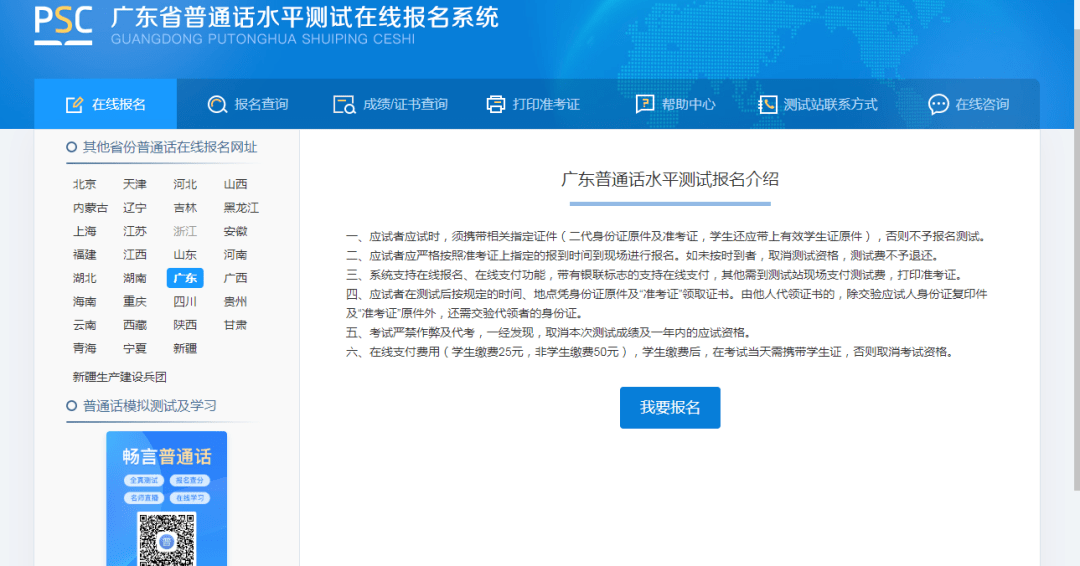The image size is (1080, 566).
Task: Click the 我要报名 button
Action: (x=670, y=408)
